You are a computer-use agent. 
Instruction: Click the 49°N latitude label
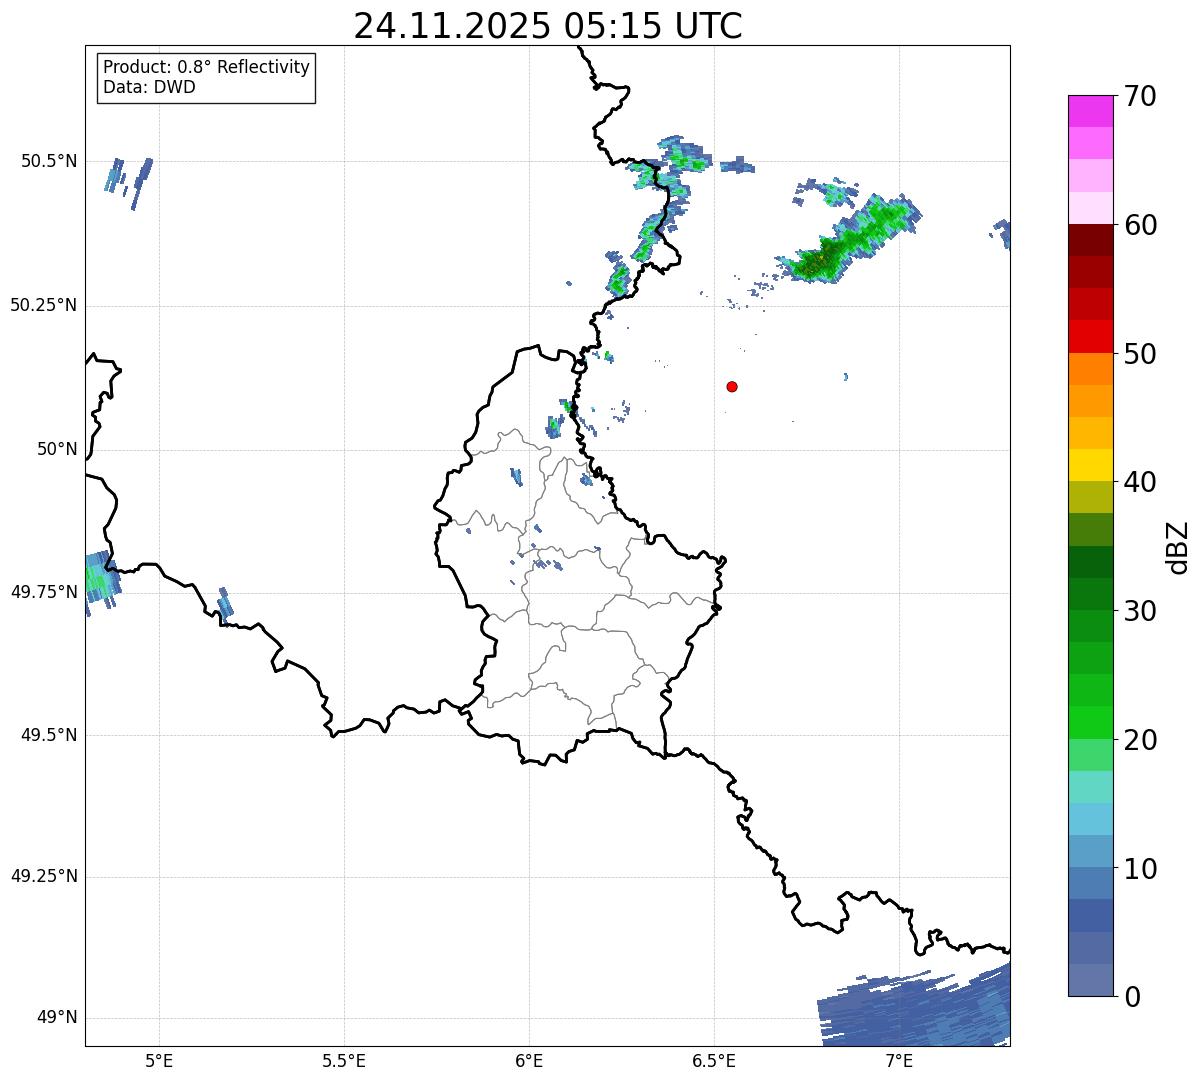pos(57,1018)
